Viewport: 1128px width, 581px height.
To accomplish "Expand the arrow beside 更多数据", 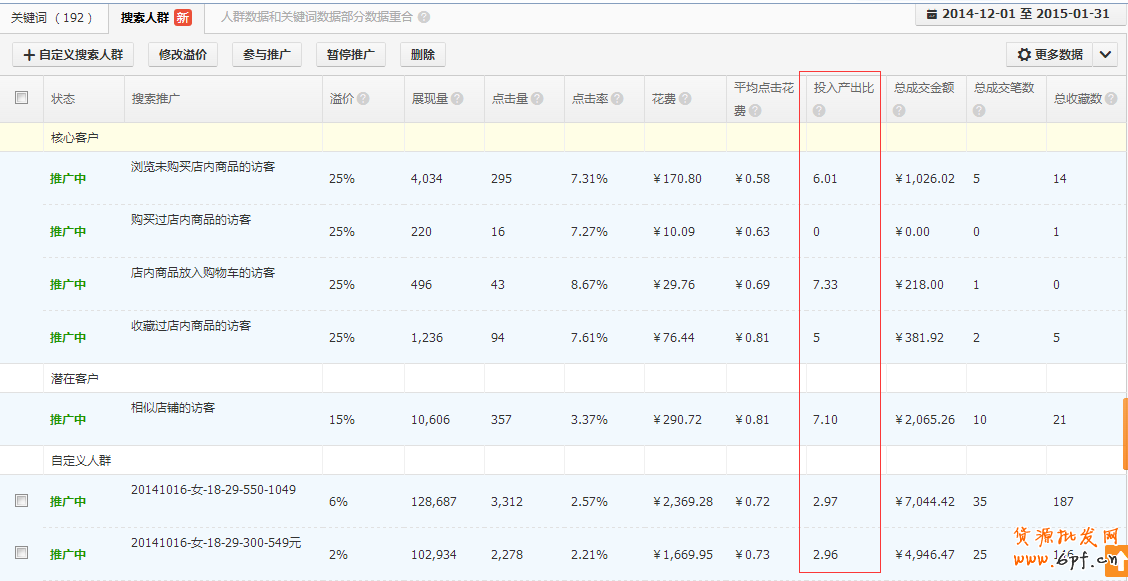I will click(x=1105, y=55).
